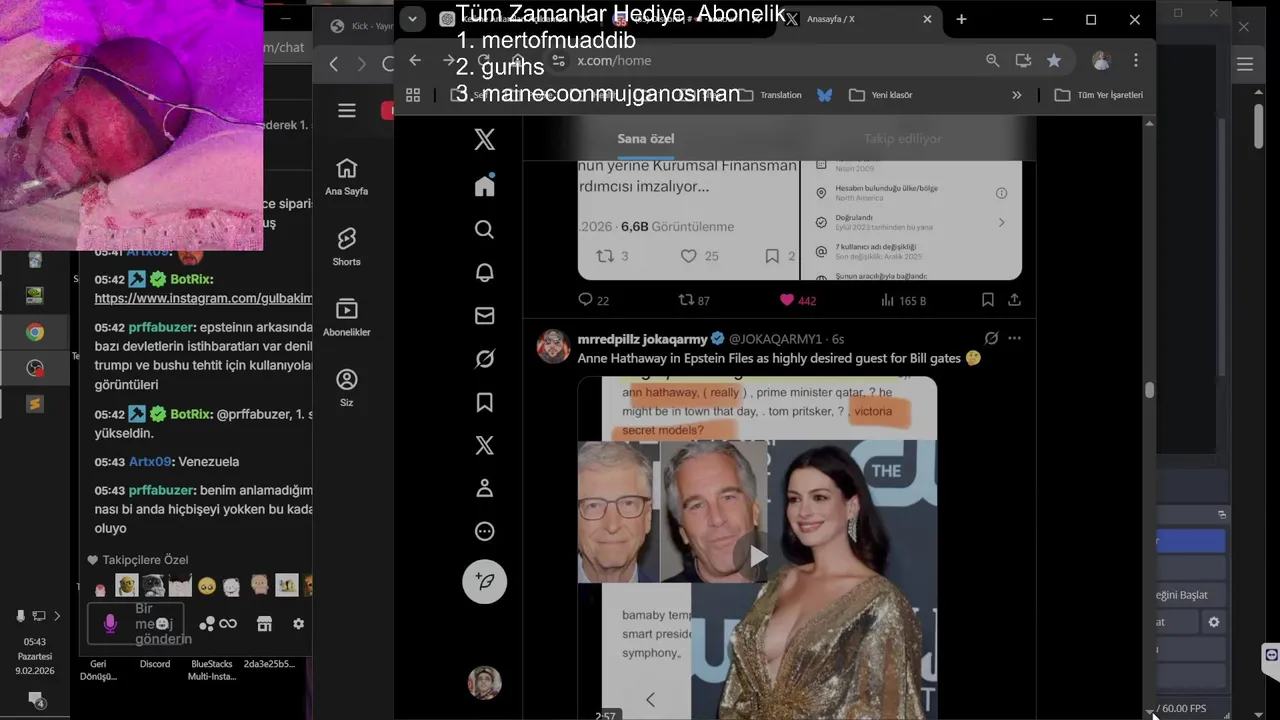Open Chrome profile avatar
The width and height of the screenshot is (1280, 720).
point(1101,60)
